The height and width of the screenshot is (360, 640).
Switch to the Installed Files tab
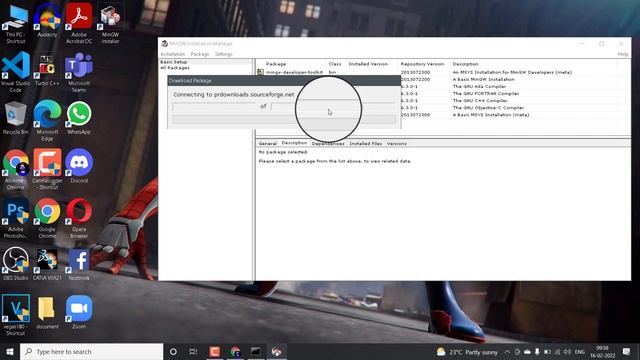coord(366,143)
